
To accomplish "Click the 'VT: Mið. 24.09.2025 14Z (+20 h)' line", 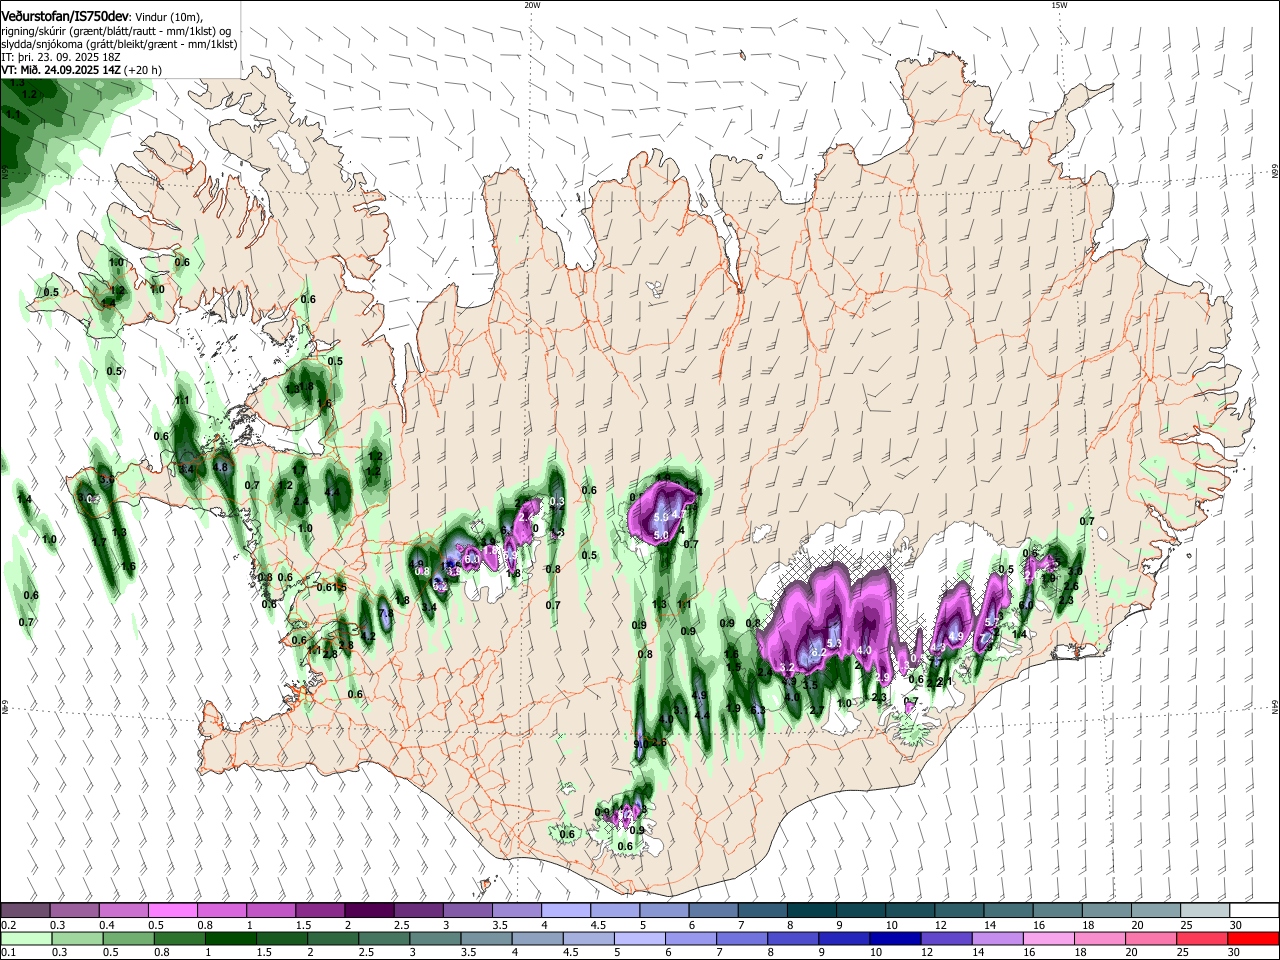I will pyautogui.click(x=82, y=71).
